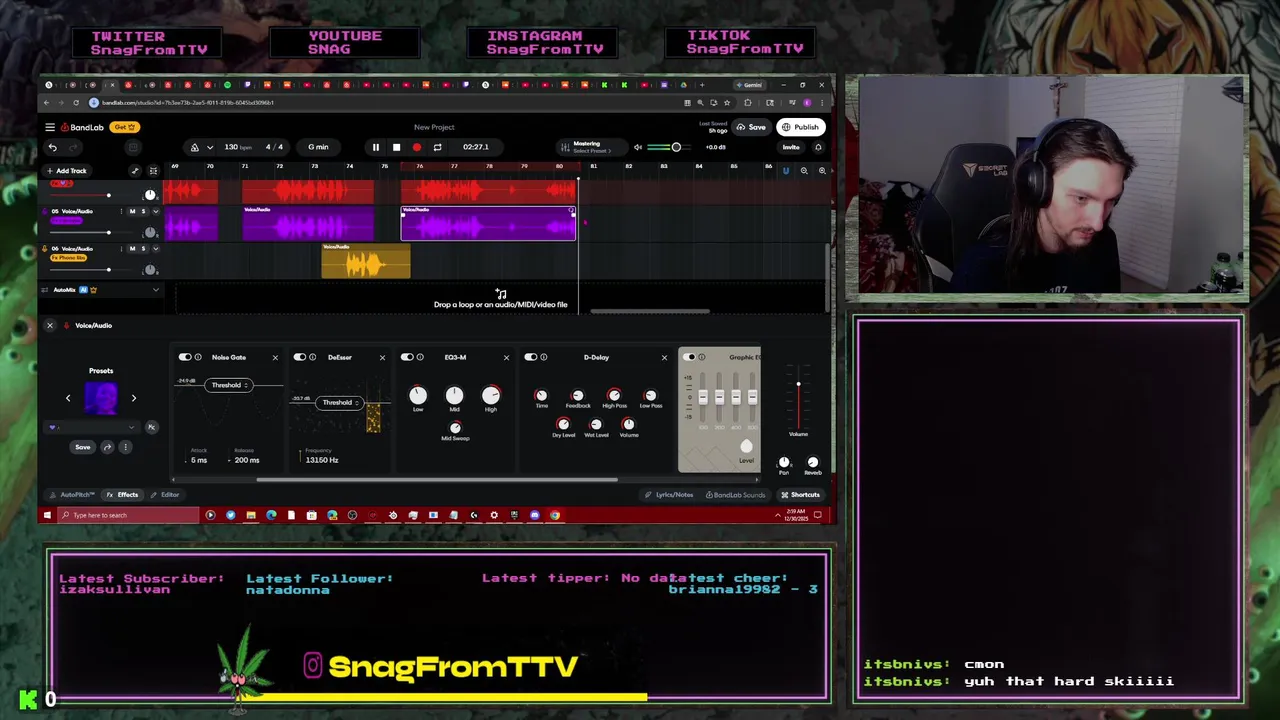Solo track 05 Voice/Audio
The image size is (1280, 720).
pyautogui.click(x=143, y=211)
